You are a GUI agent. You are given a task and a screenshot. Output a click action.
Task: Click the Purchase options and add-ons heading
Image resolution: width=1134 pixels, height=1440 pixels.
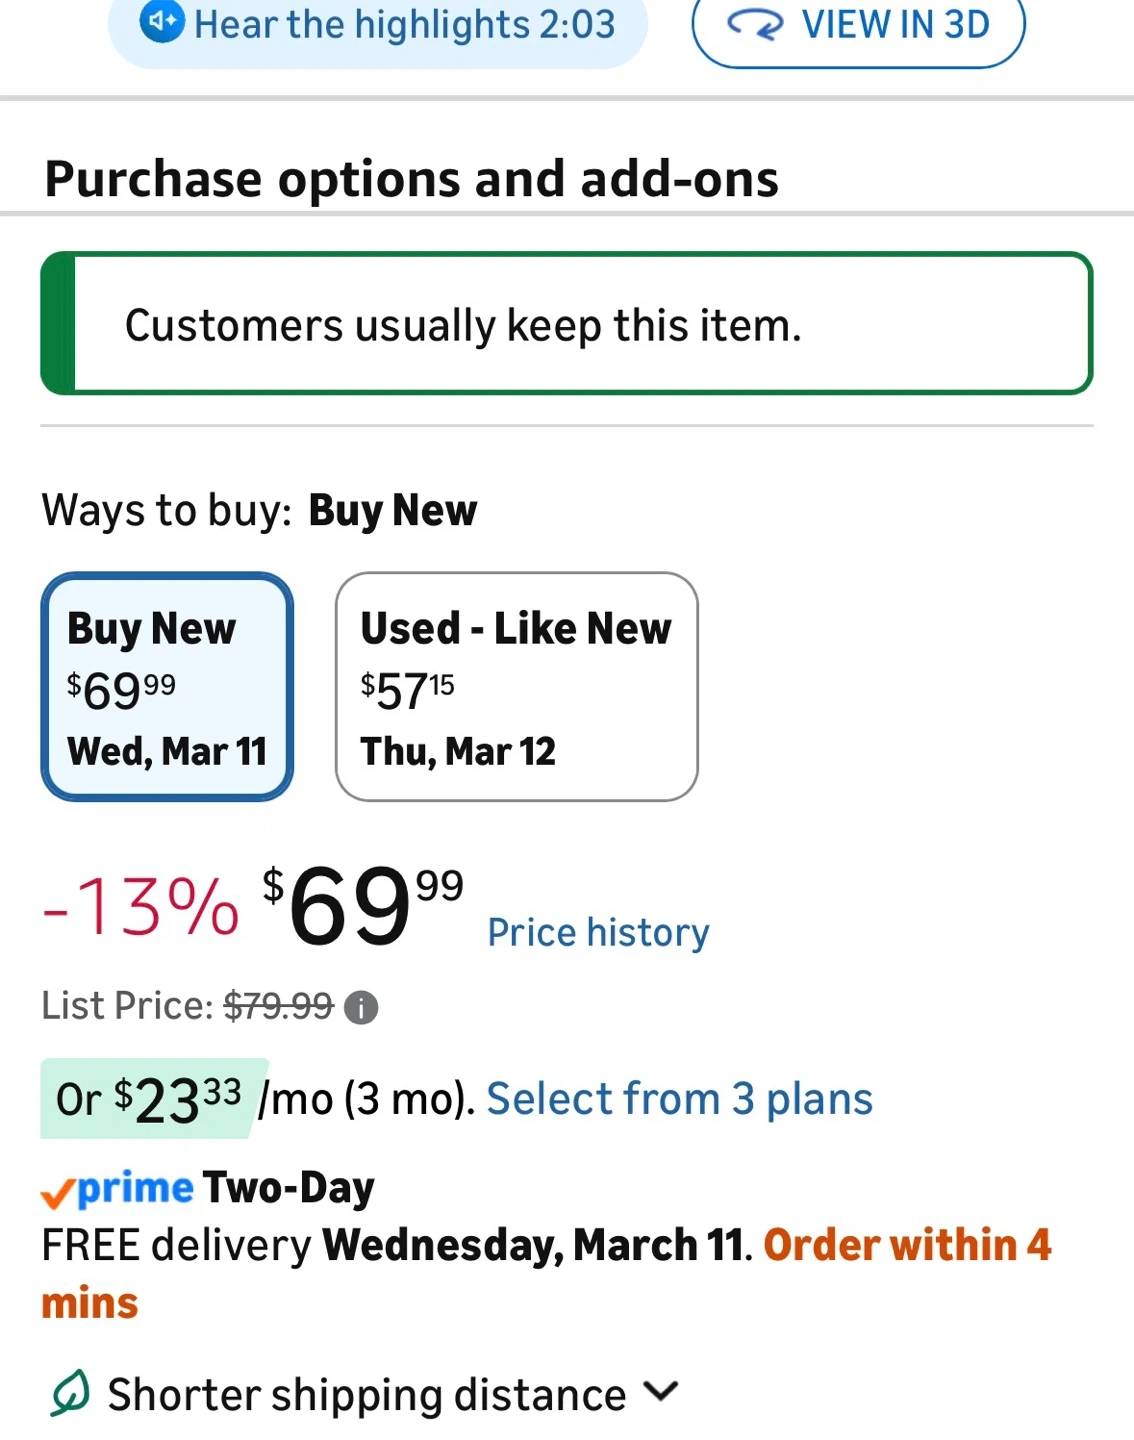pos(411,180)
